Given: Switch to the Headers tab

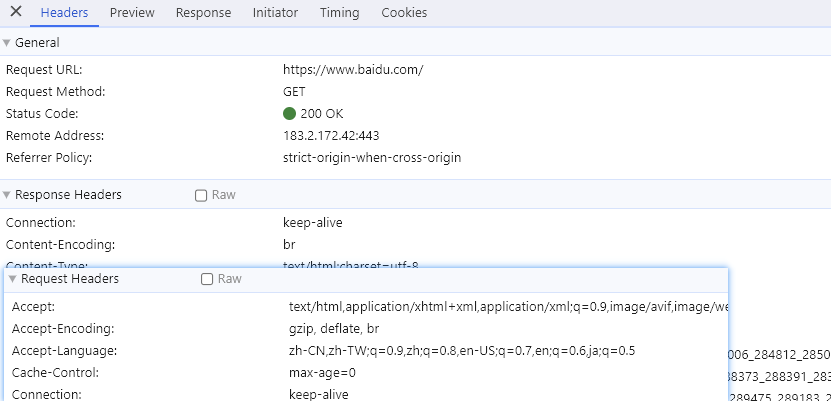Looking at the screenshot, I should [x=64, y=13].
